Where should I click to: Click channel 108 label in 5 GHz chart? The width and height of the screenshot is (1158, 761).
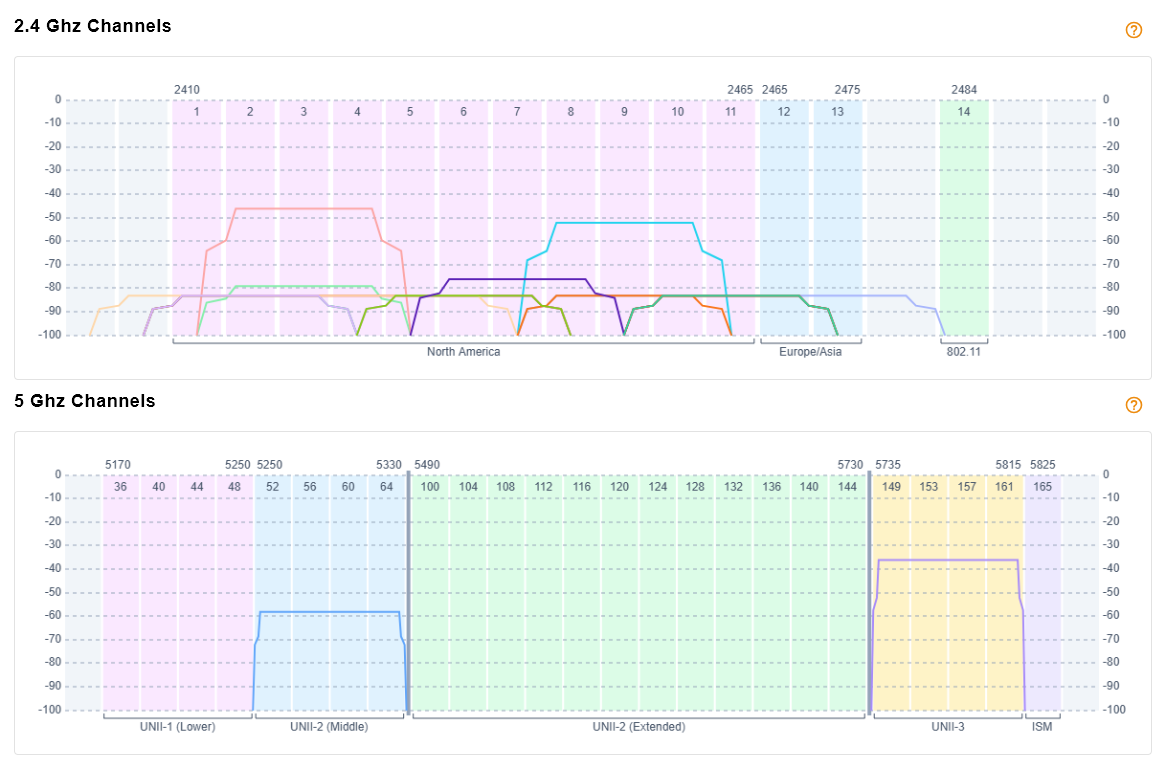tap(506, 487)
